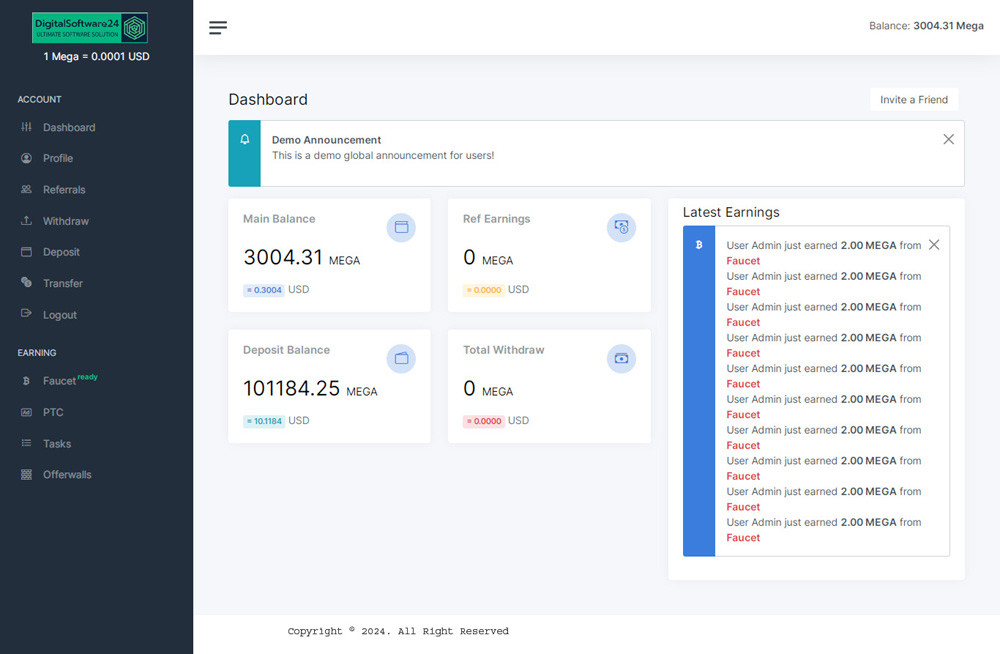Click the Tasks list icon
This screenshot has width=1000, height=654.
coord(26,443)
